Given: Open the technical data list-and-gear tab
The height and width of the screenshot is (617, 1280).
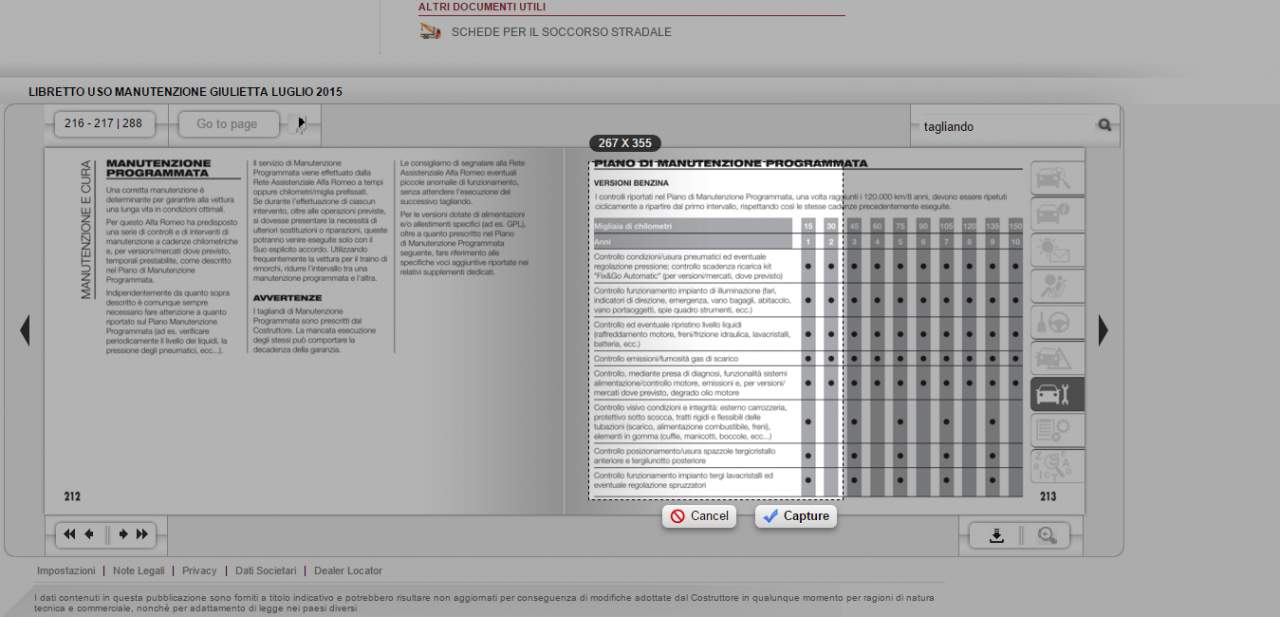Looking at the screenshot, I should coord(1057,430).
